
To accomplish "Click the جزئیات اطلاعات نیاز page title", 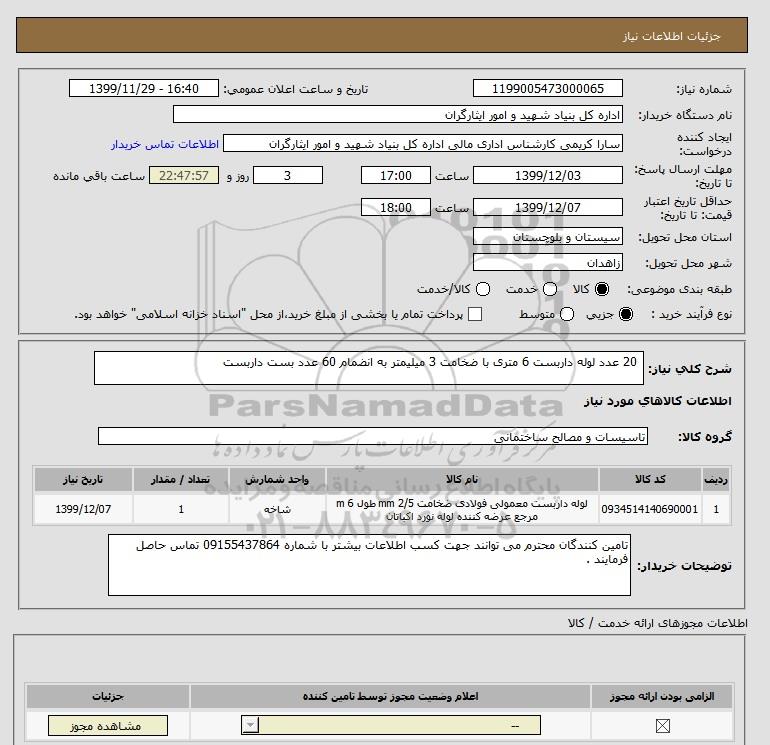I will (671, 36).
